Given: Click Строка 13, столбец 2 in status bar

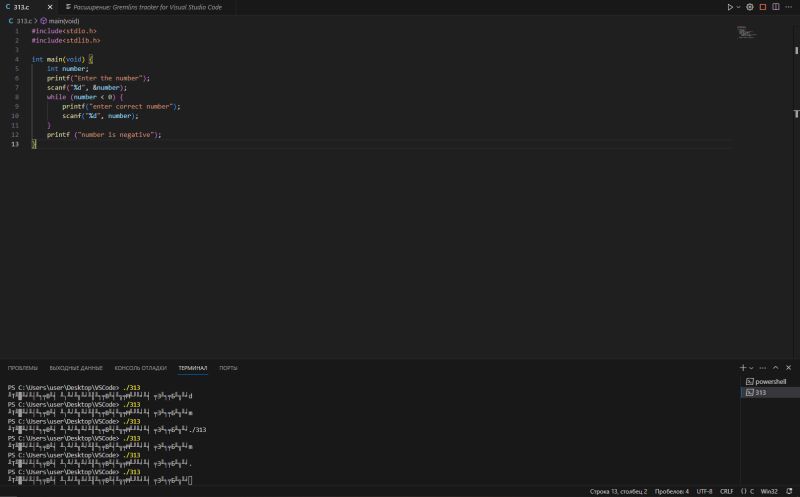Looking at the screenshot, I should pos(618,491).
